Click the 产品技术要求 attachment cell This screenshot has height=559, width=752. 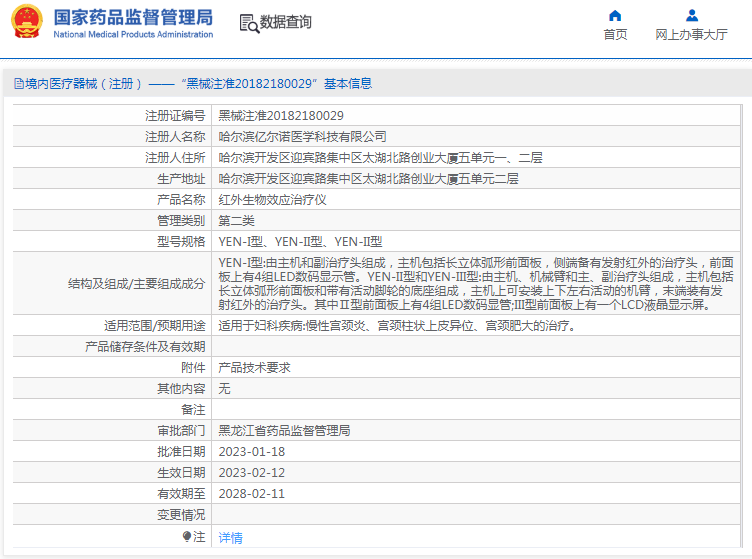point(254,368)
